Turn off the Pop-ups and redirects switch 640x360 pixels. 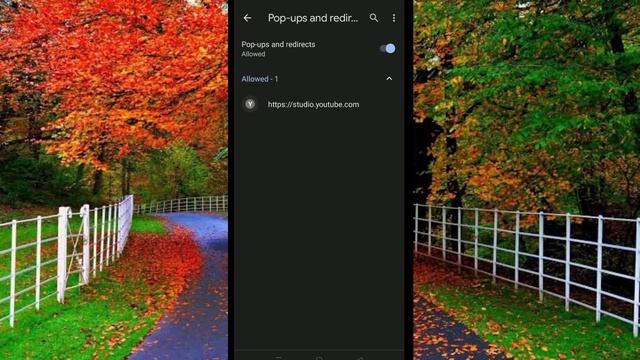(387, 49)
